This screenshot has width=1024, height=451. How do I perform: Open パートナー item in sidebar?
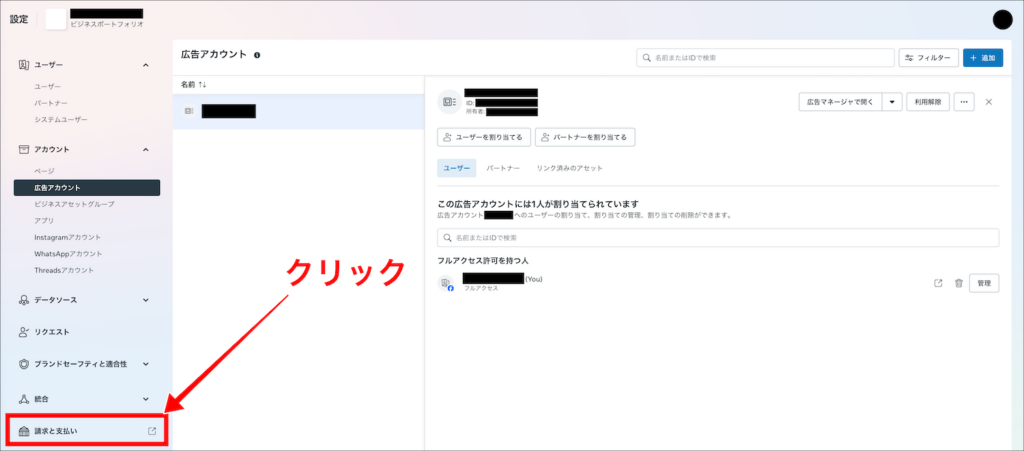[x=51, y=103]
